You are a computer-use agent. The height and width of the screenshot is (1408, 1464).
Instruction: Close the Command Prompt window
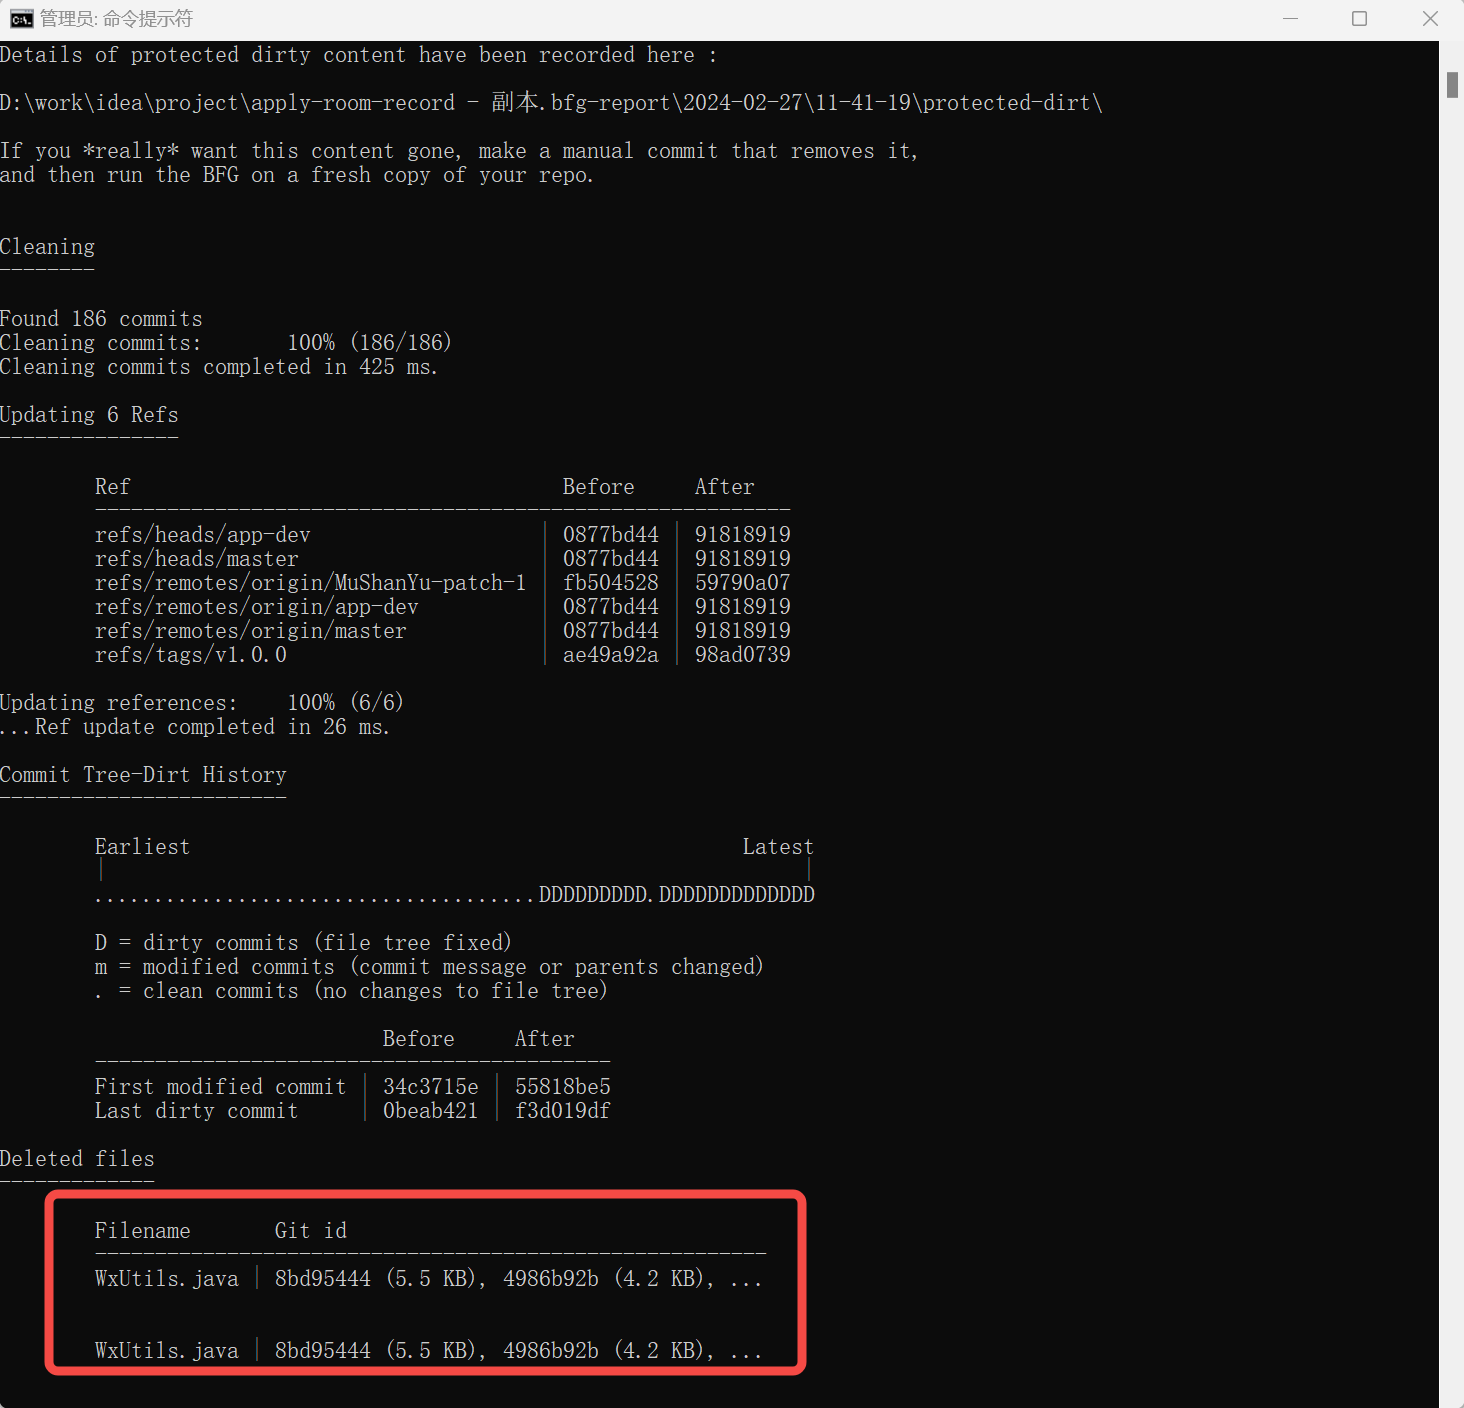[x=1430, y=19]
